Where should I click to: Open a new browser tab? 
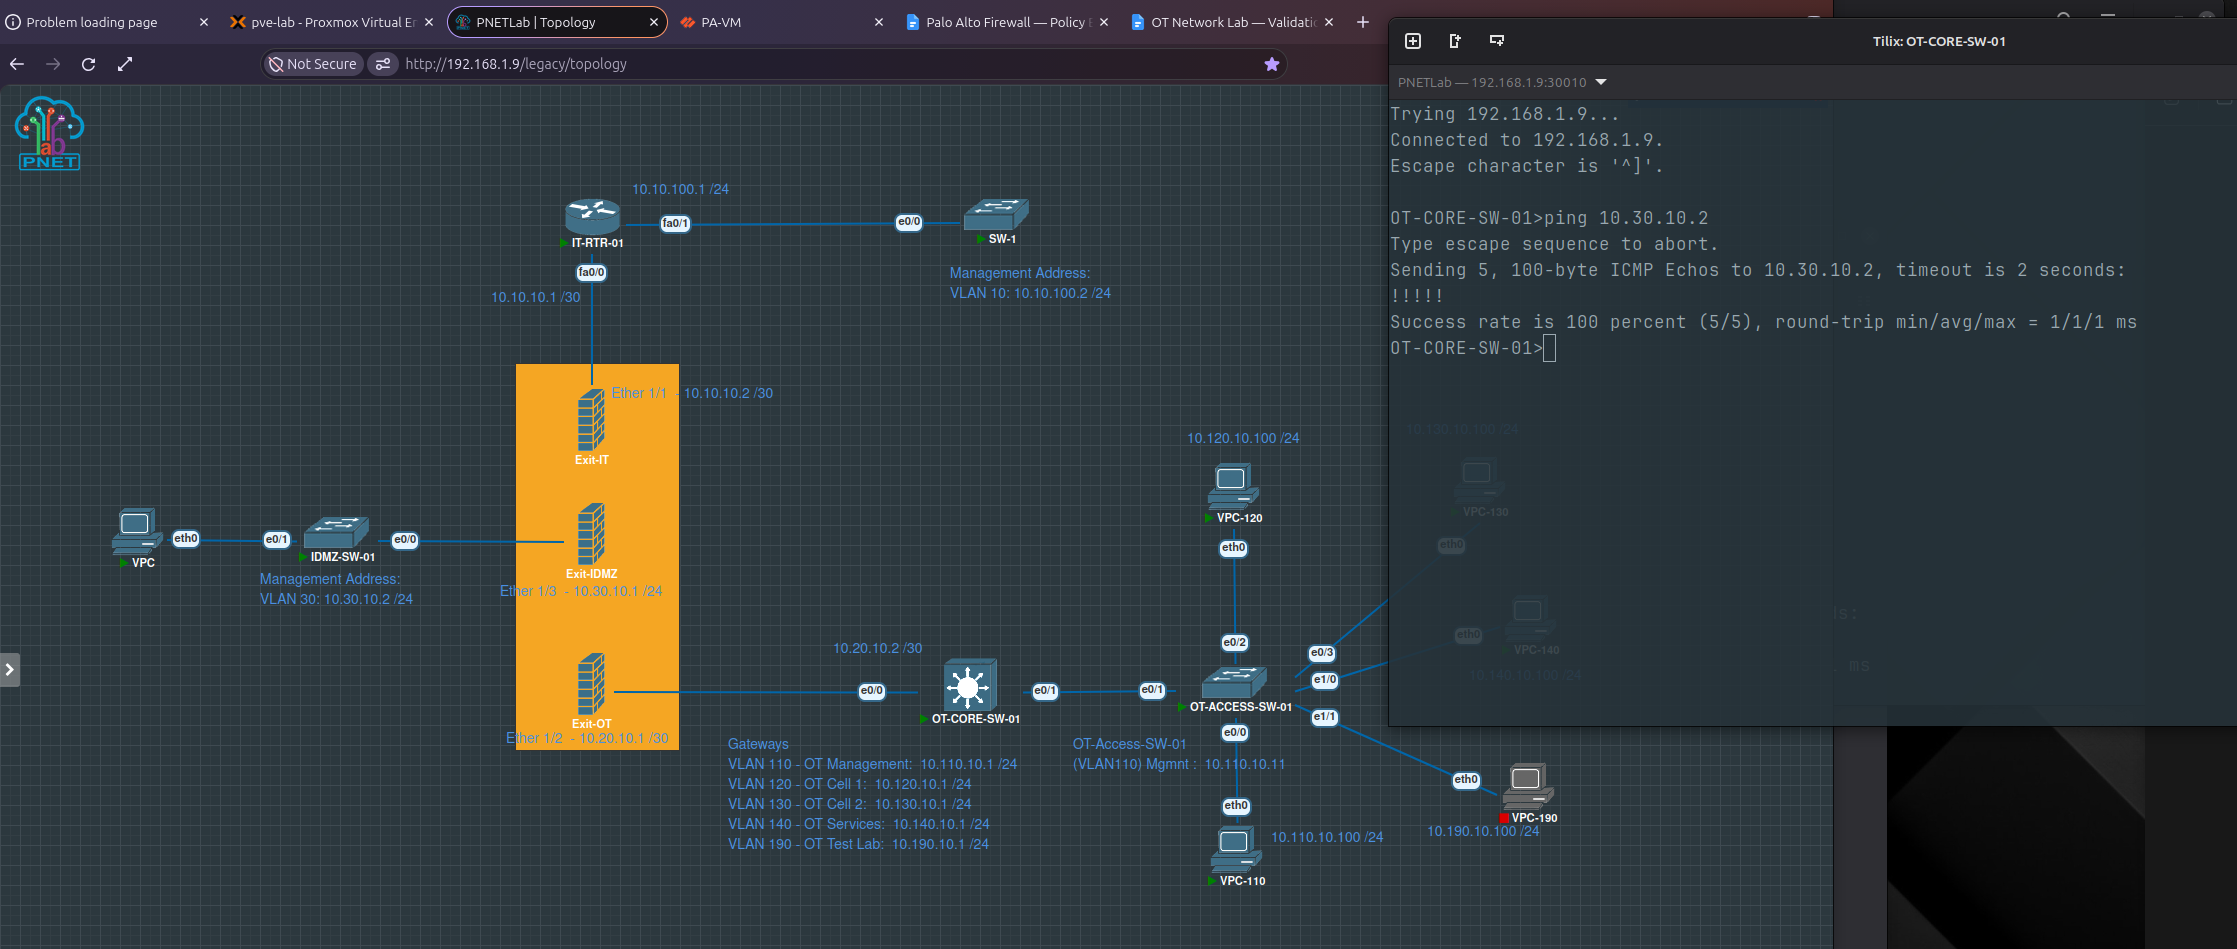(1362, 22)
